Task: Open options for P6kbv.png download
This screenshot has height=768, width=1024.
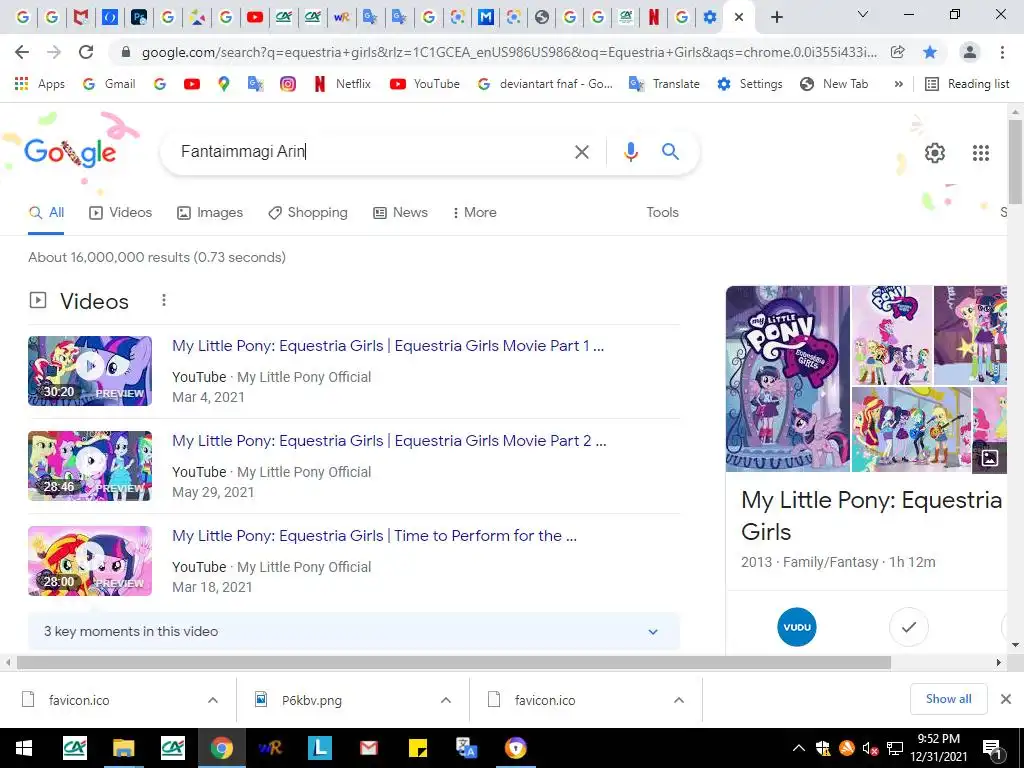Action: point(445,700)
